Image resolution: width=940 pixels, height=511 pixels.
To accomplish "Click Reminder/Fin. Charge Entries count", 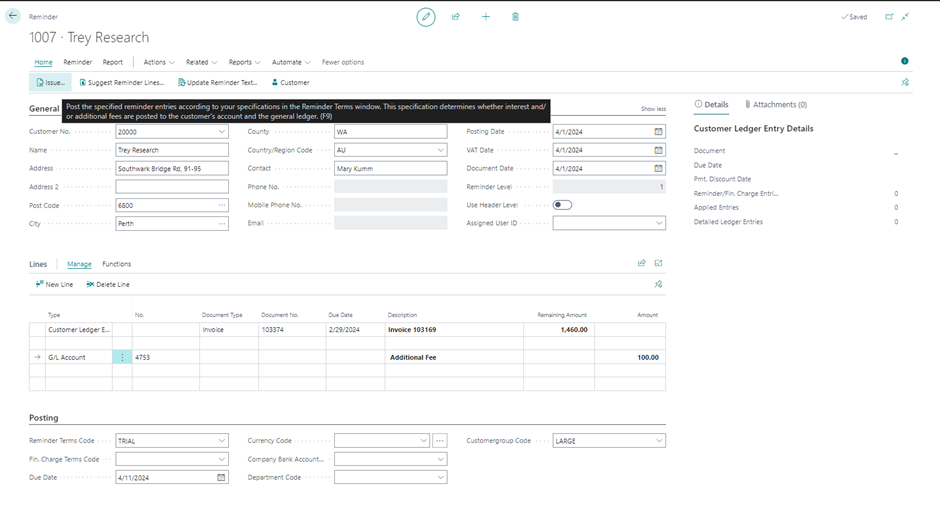I will [x=896, y=194].
